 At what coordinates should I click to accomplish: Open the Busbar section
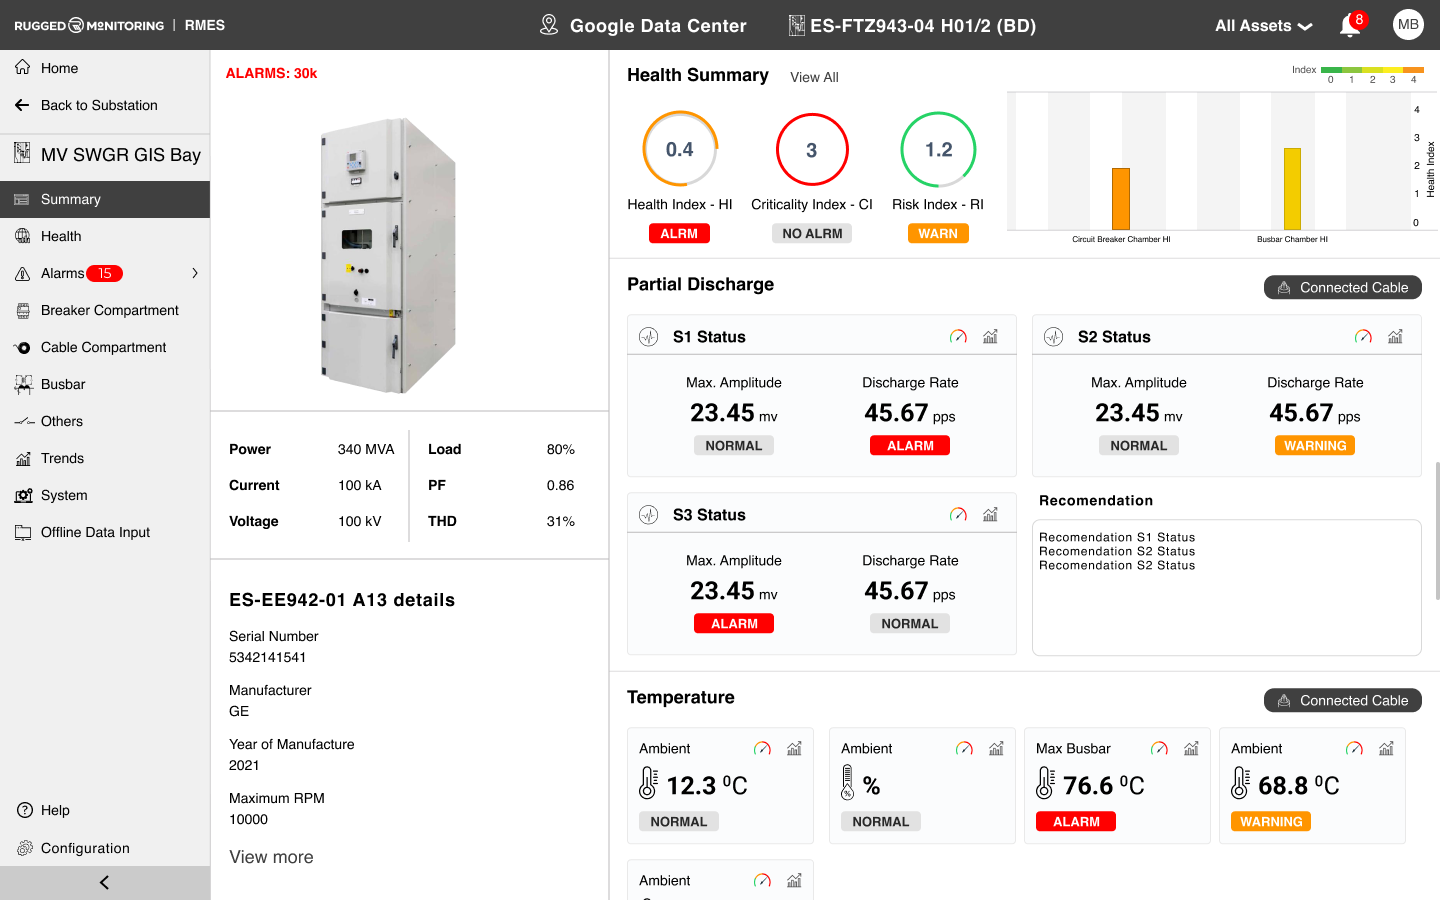coord(105,384)
